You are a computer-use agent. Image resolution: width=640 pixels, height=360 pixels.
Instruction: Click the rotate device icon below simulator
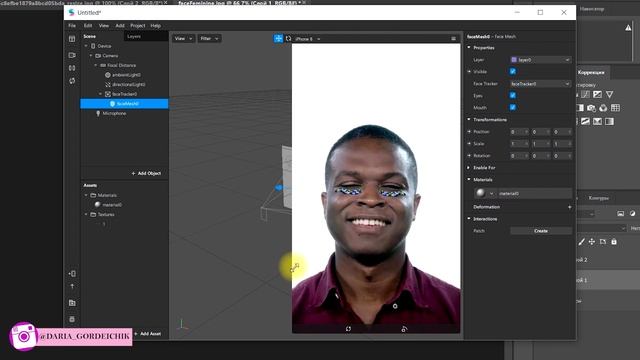point(404,329)
